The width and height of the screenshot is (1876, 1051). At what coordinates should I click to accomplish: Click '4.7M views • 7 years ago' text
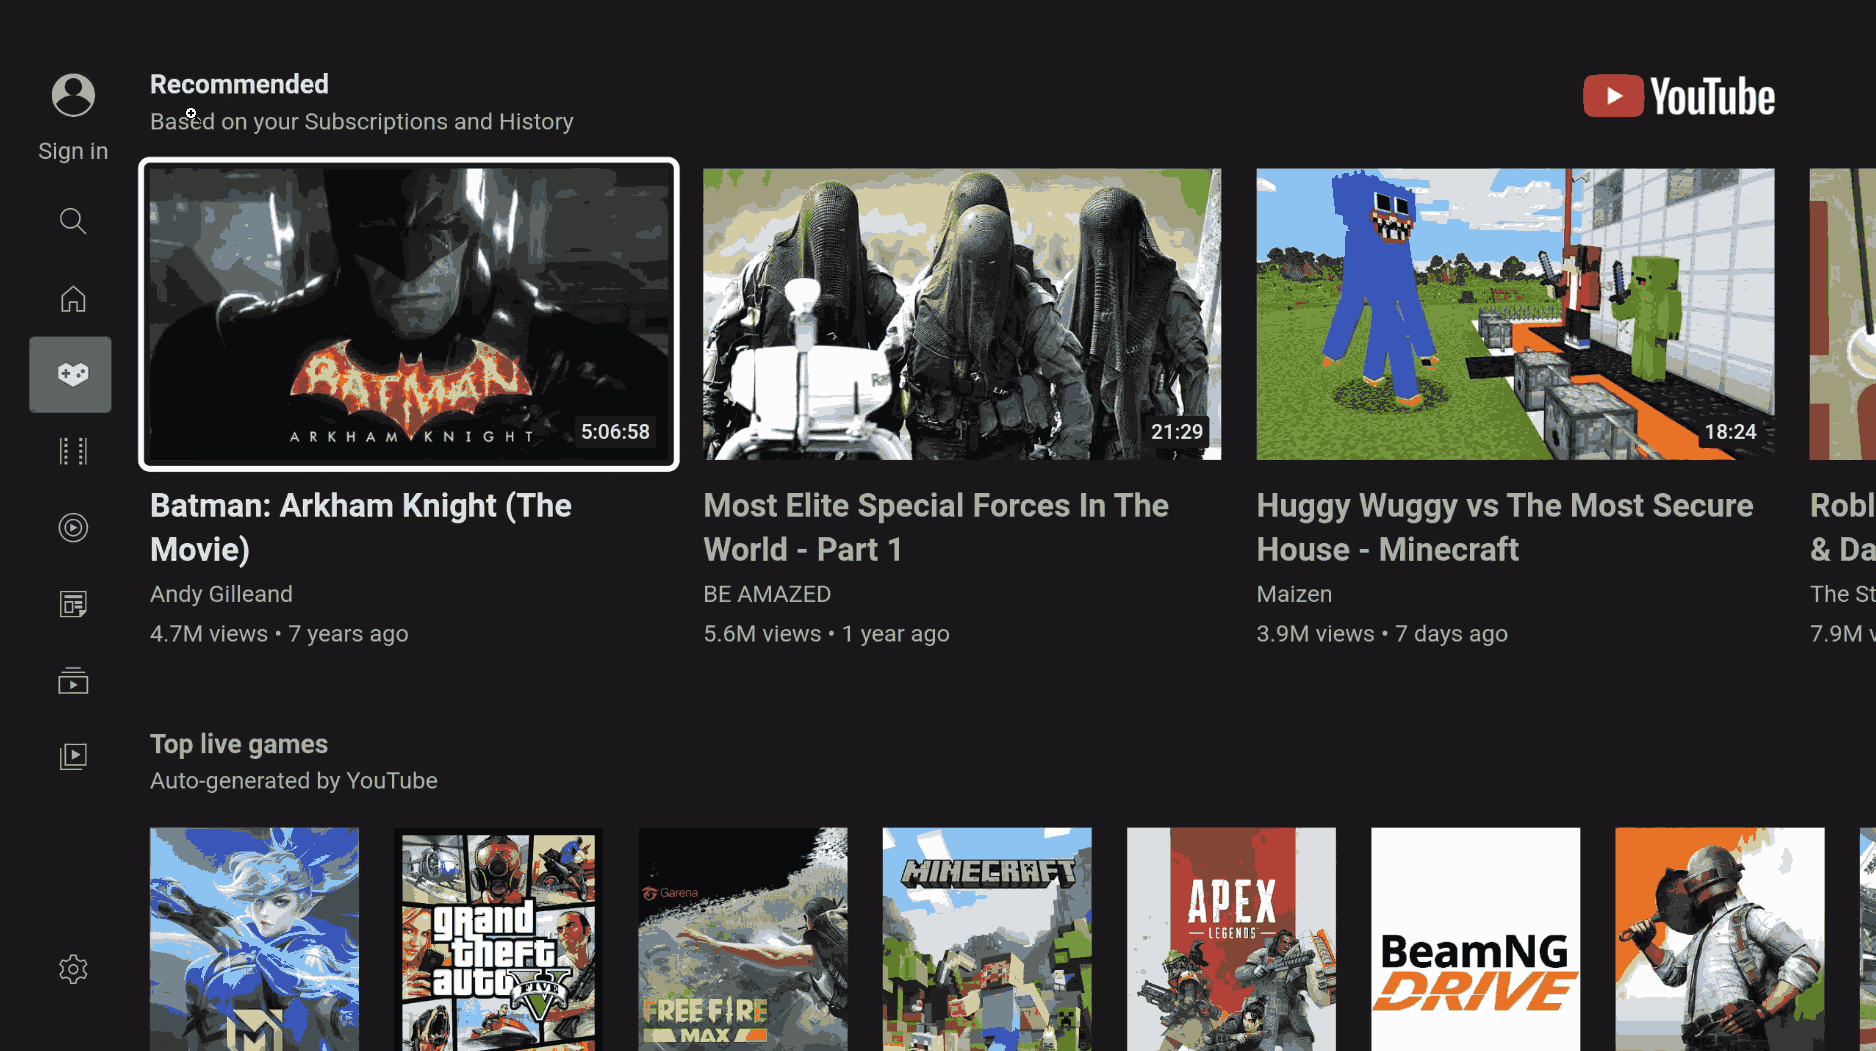coord(279,634)
